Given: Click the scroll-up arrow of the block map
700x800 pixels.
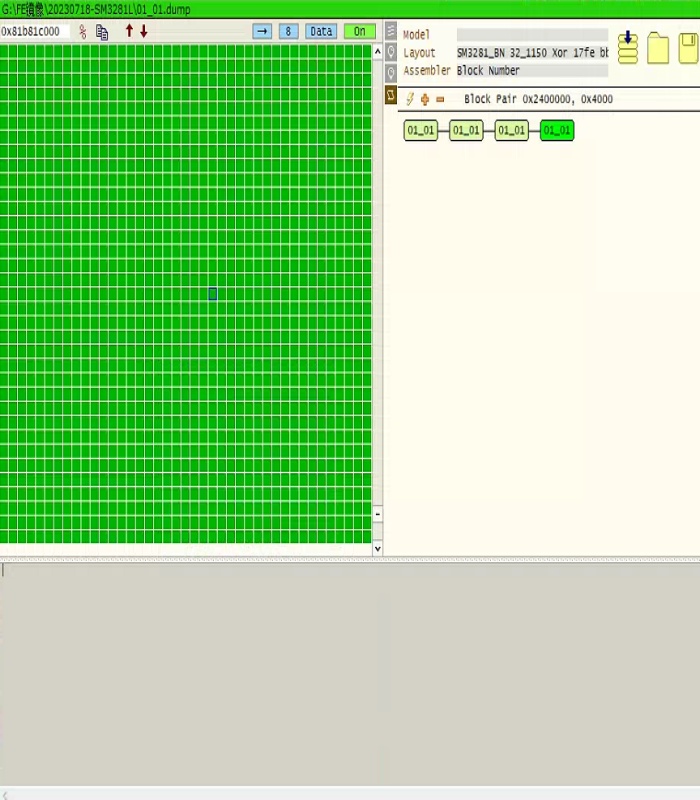Looking at the screenshot, I should (x=378, y=52).
